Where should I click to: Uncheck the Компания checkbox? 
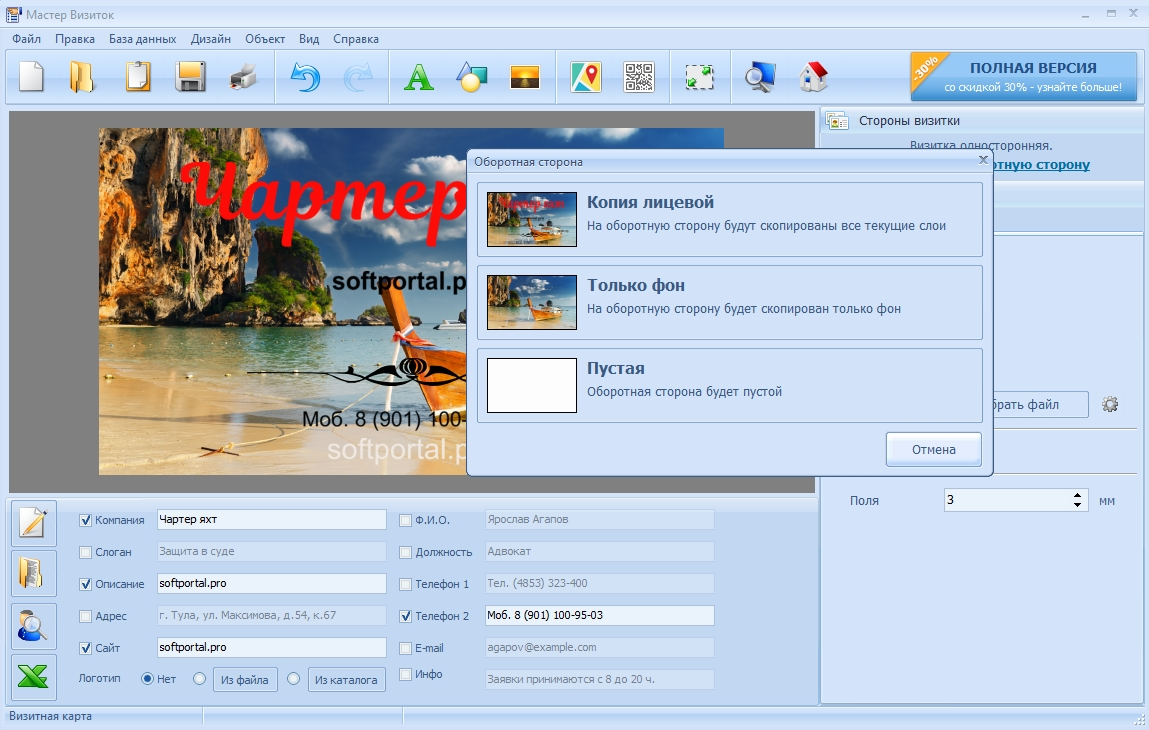85,520
